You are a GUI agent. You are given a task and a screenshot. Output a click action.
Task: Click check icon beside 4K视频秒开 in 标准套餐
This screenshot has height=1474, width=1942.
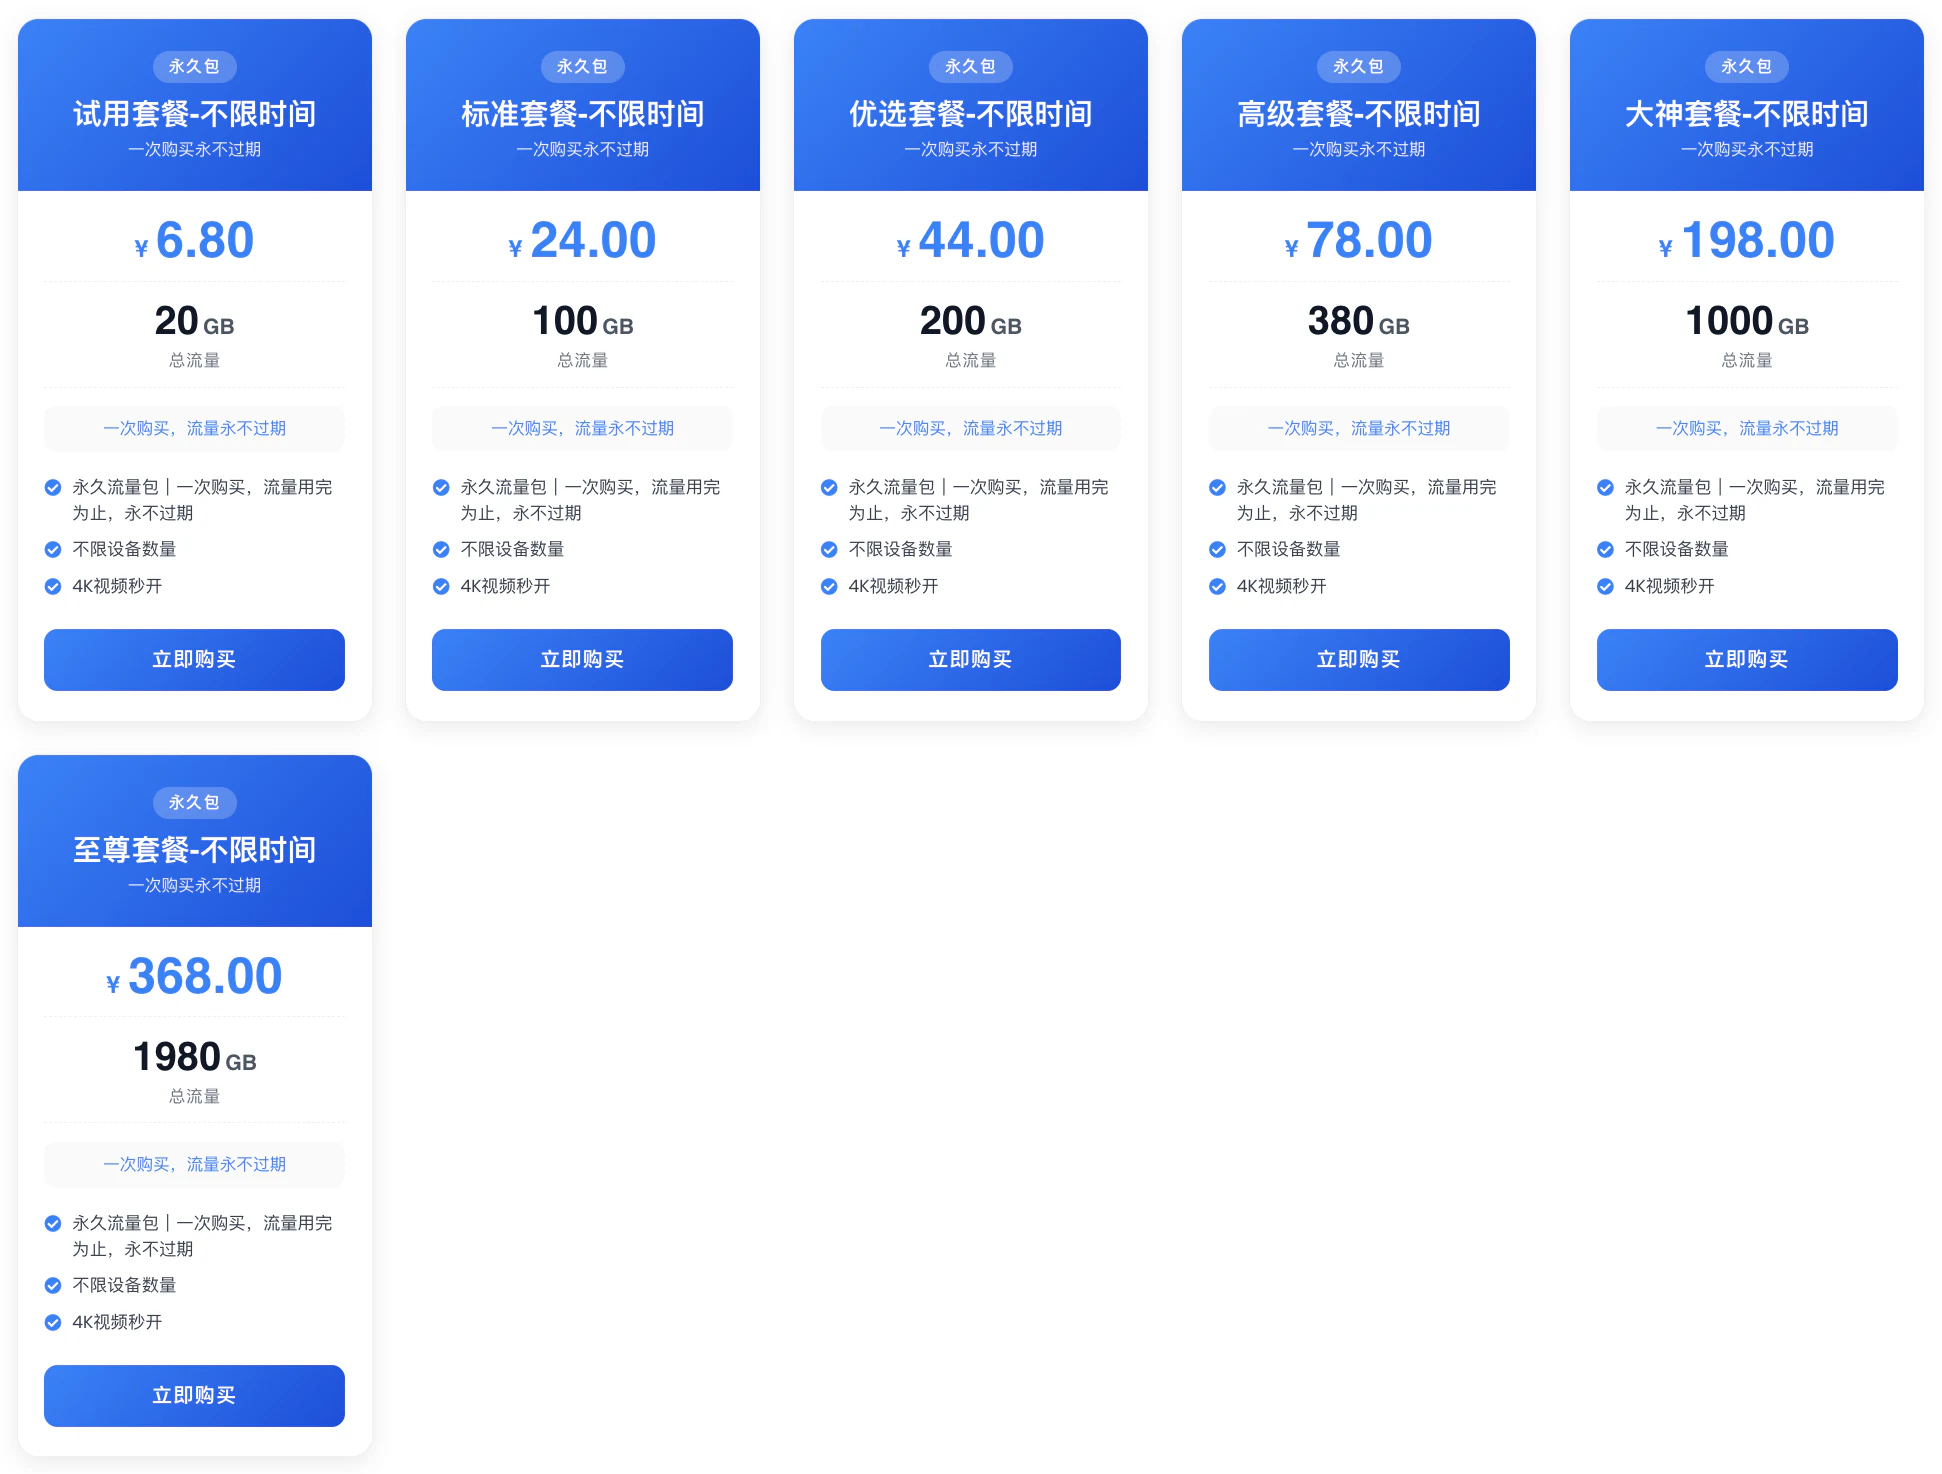pyautogui.click(x=441, y=586)
